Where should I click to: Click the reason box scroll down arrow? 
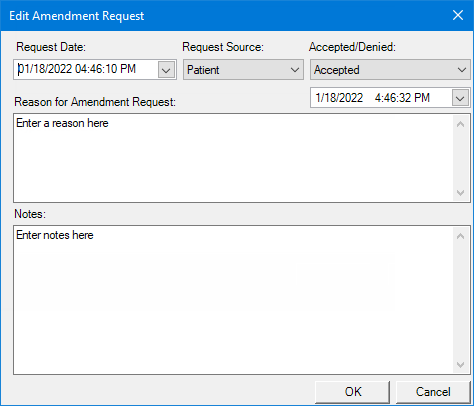pyautogui.click(x=461, y=192)
